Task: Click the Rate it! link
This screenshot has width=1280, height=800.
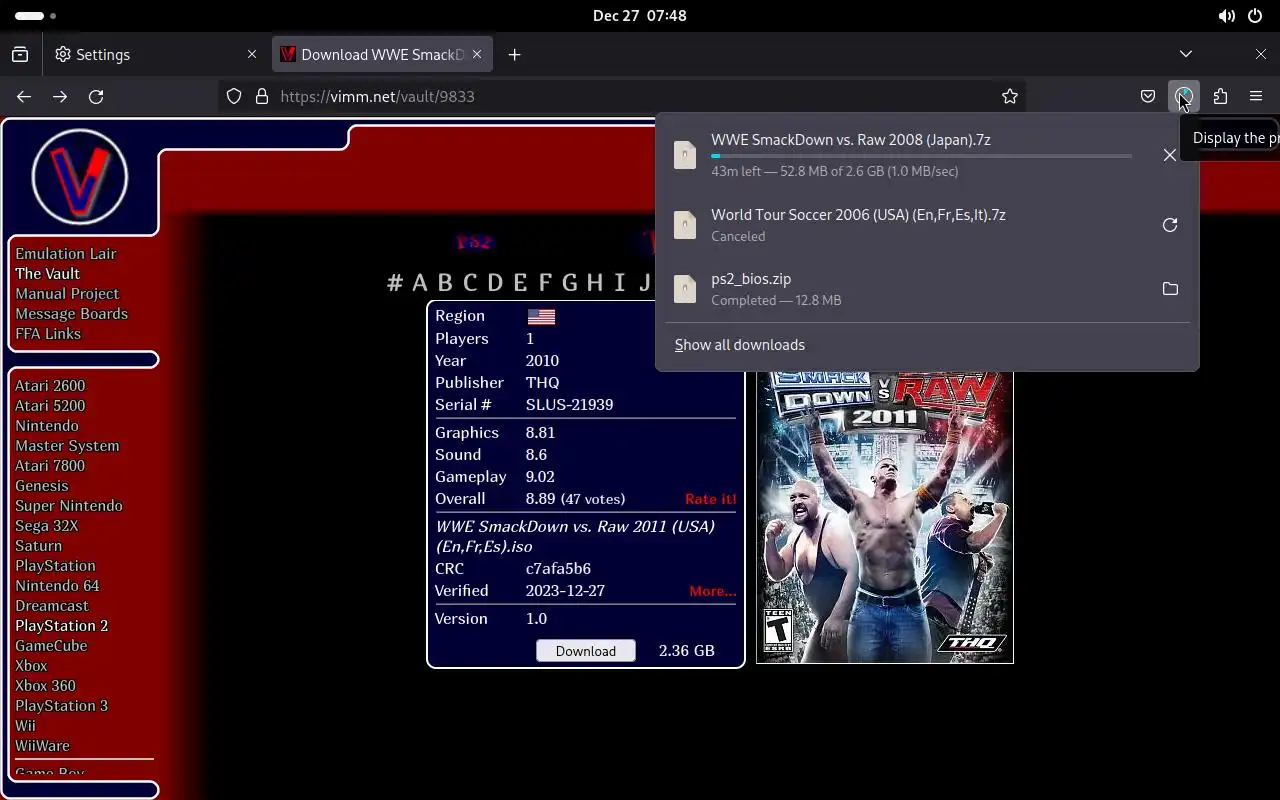Action: tap(710, 499)
